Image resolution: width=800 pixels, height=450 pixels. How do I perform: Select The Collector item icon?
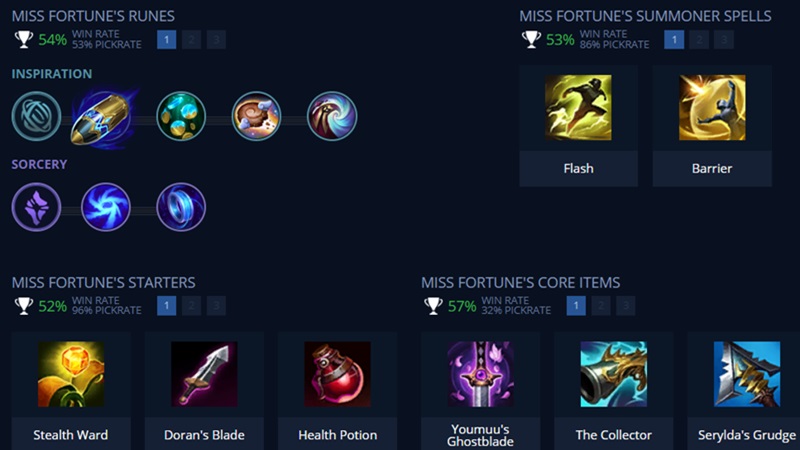coord(613,374)
